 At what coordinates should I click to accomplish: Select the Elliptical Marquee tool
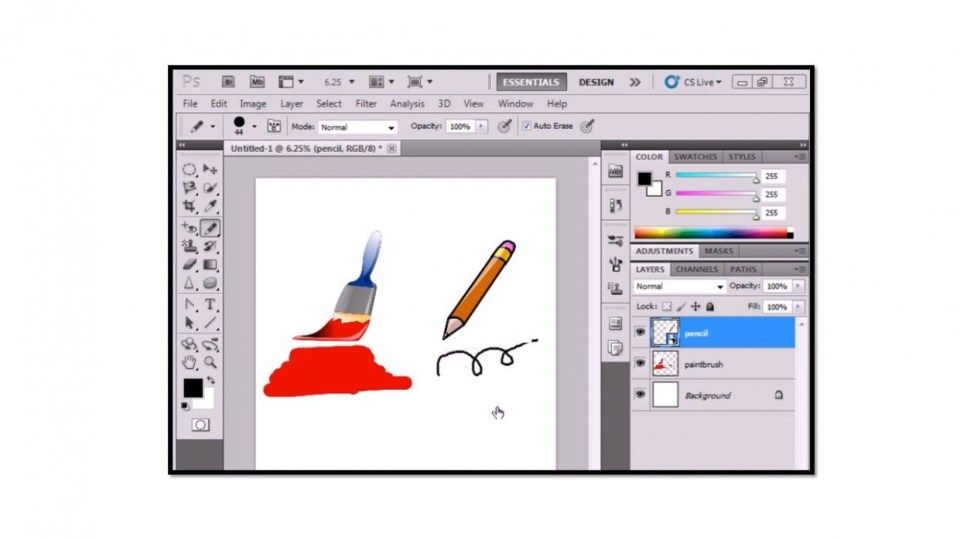tap(190, 169)
